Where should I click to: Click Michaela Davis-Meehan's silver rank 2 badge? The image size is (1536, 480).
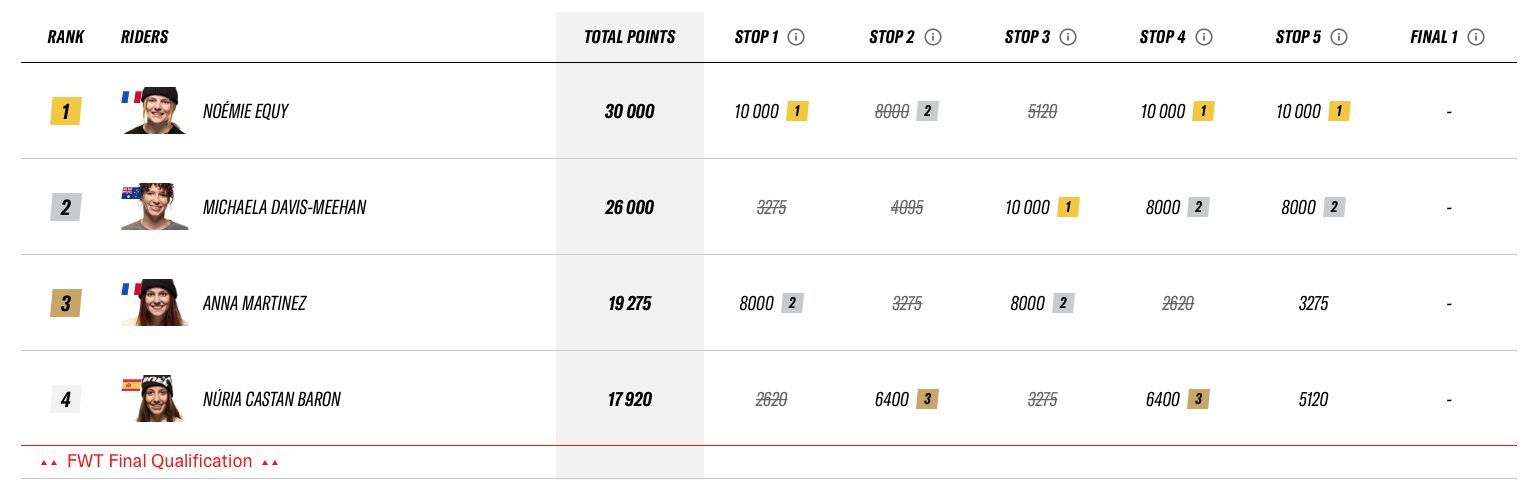[x=65, y=208]
